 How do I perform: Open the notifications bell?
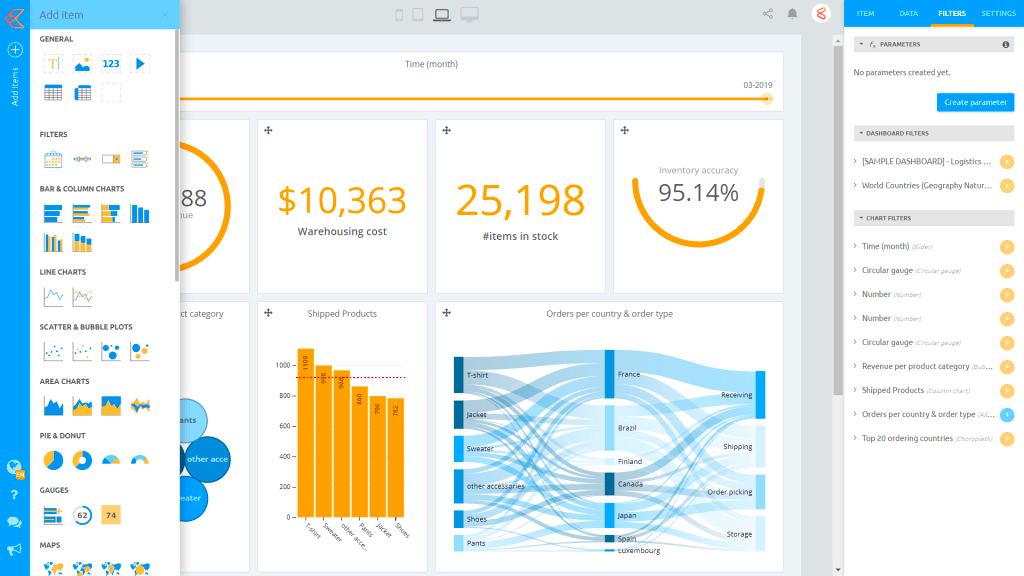[x=792, y=14]
